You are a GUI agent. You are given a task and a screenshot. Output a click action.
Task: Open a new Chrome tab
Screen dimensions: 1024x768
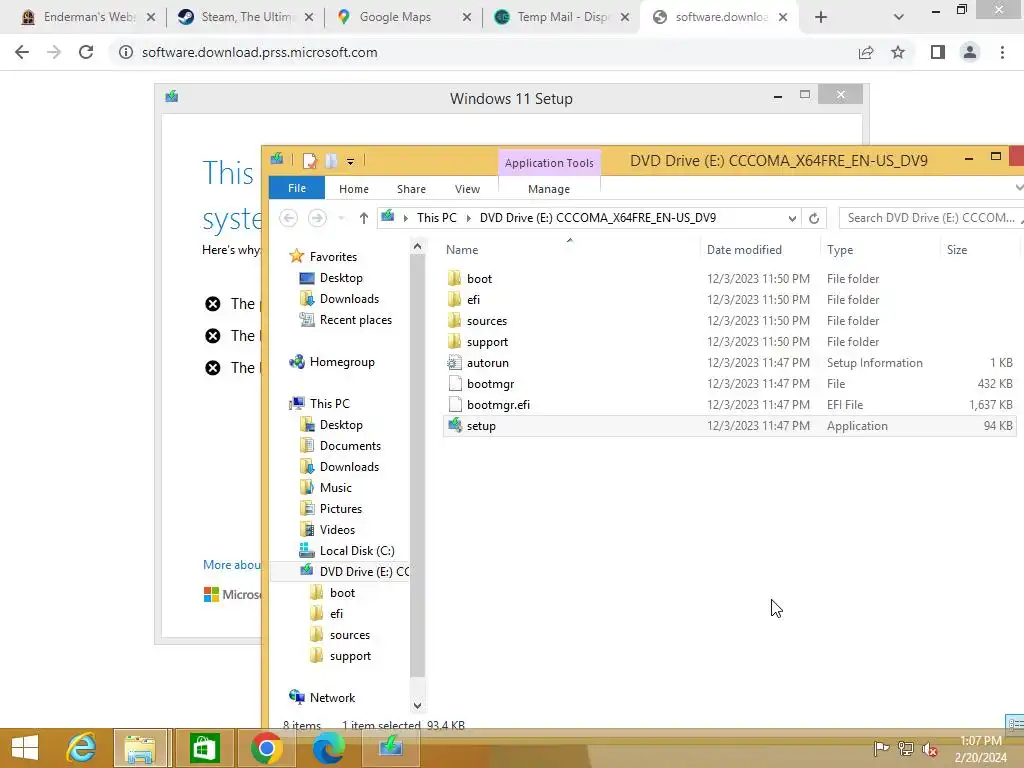821,17
